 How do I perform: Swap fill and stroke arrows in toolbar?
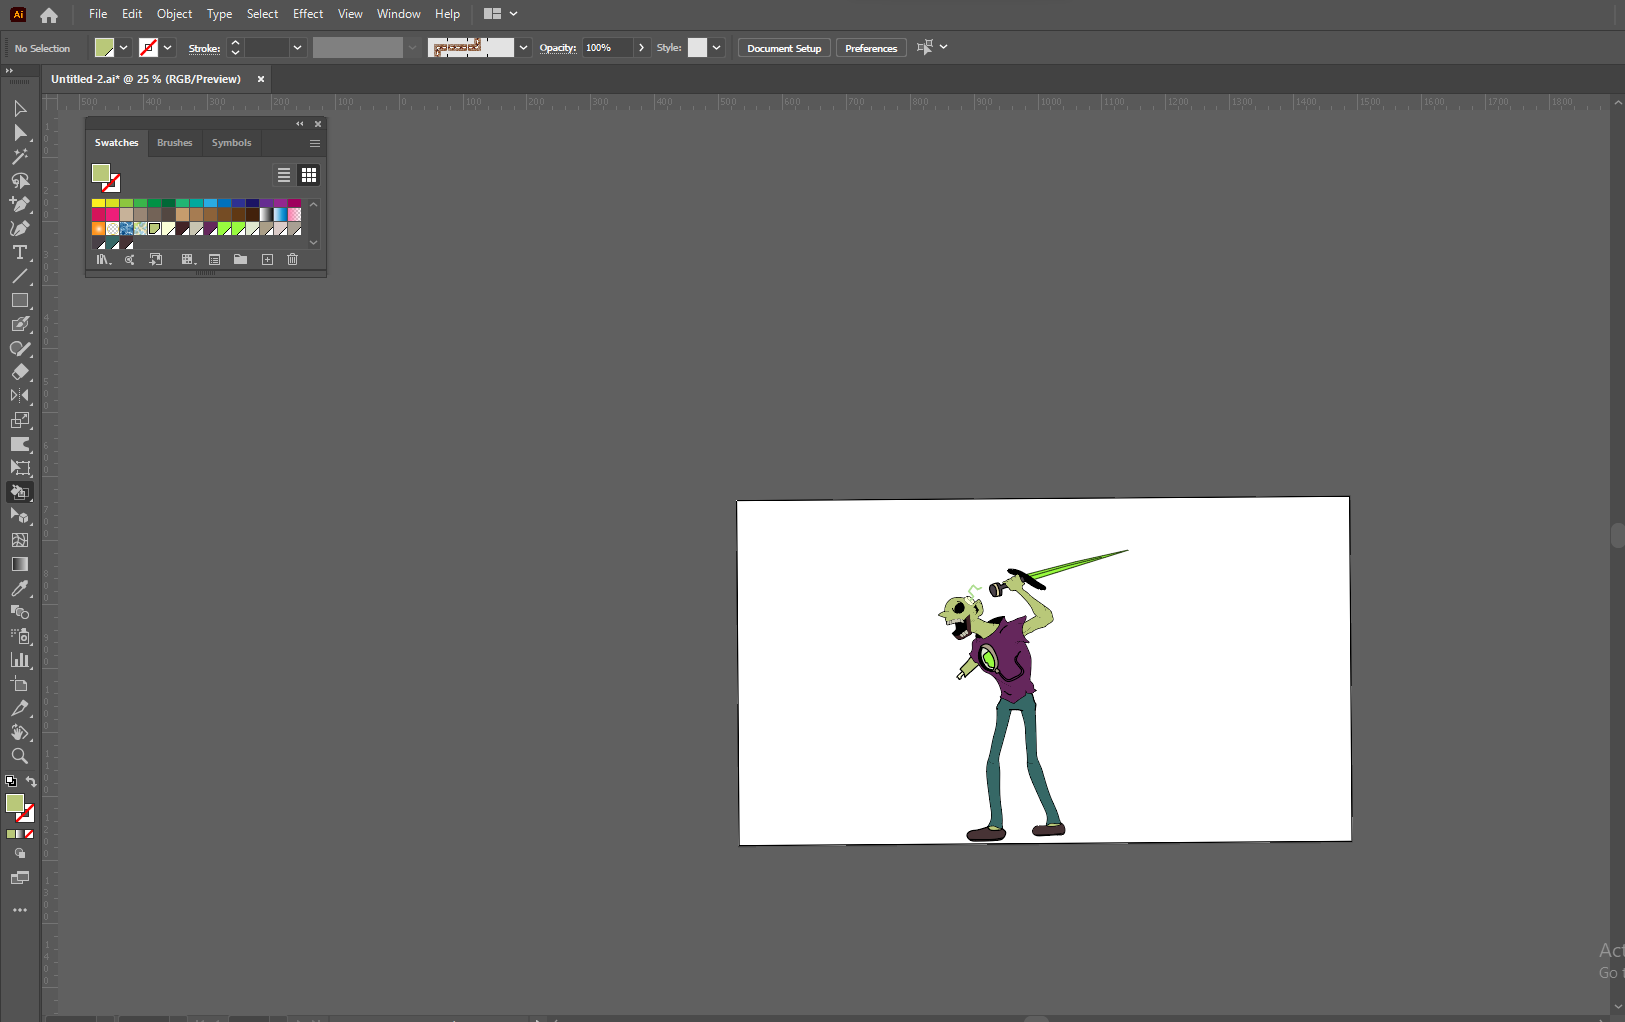tap(32, 782)
